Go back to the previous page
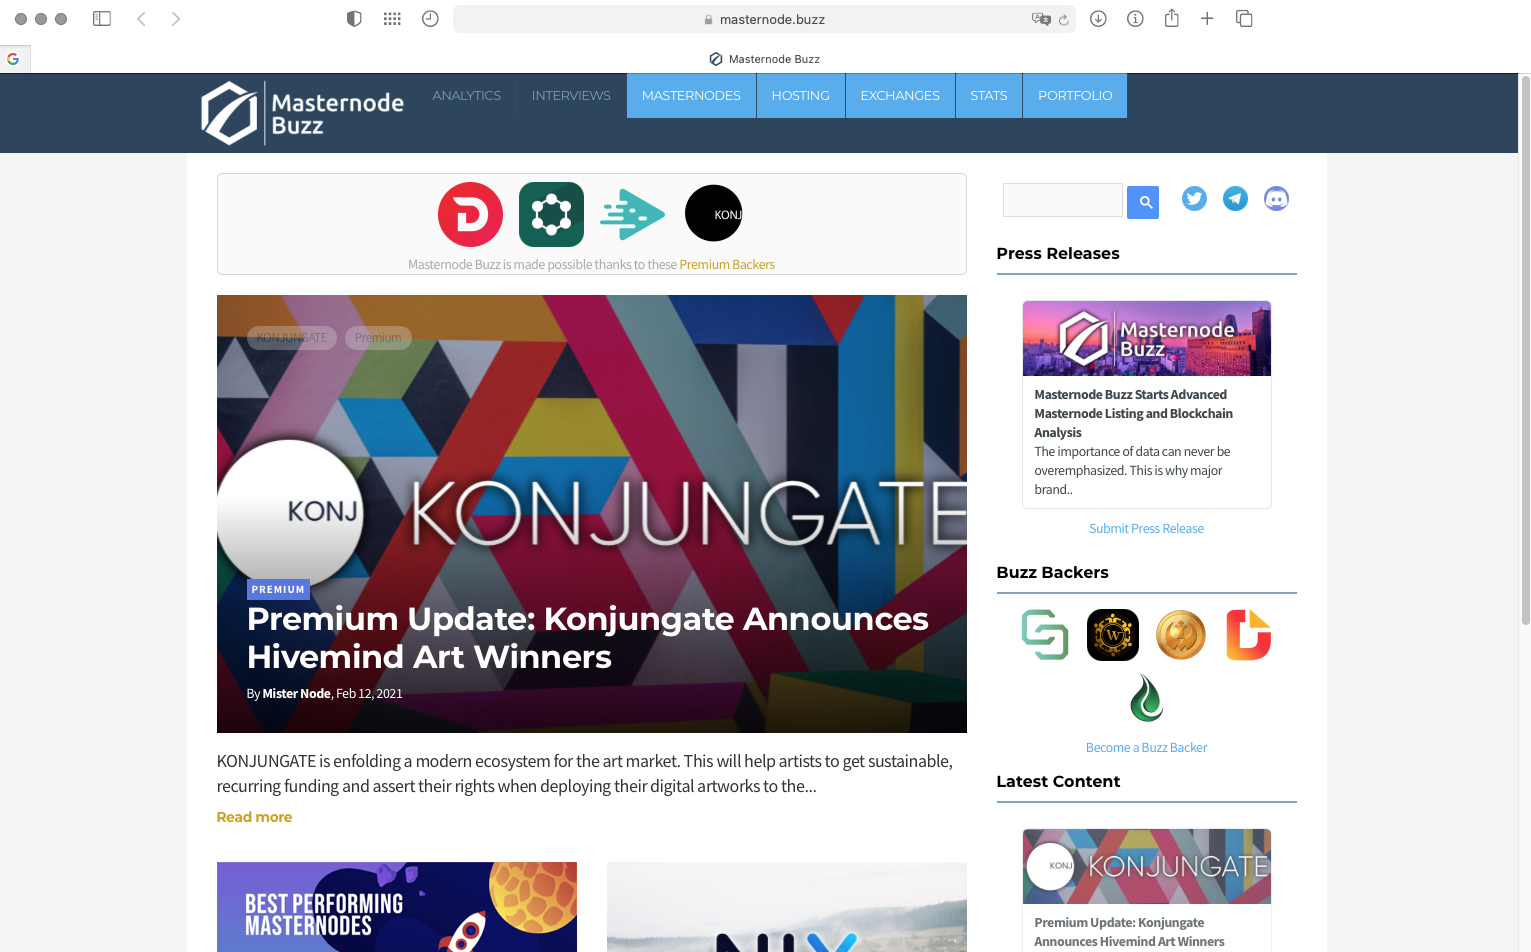Viewport: 1531px width, 952px height. click(142, 19)
